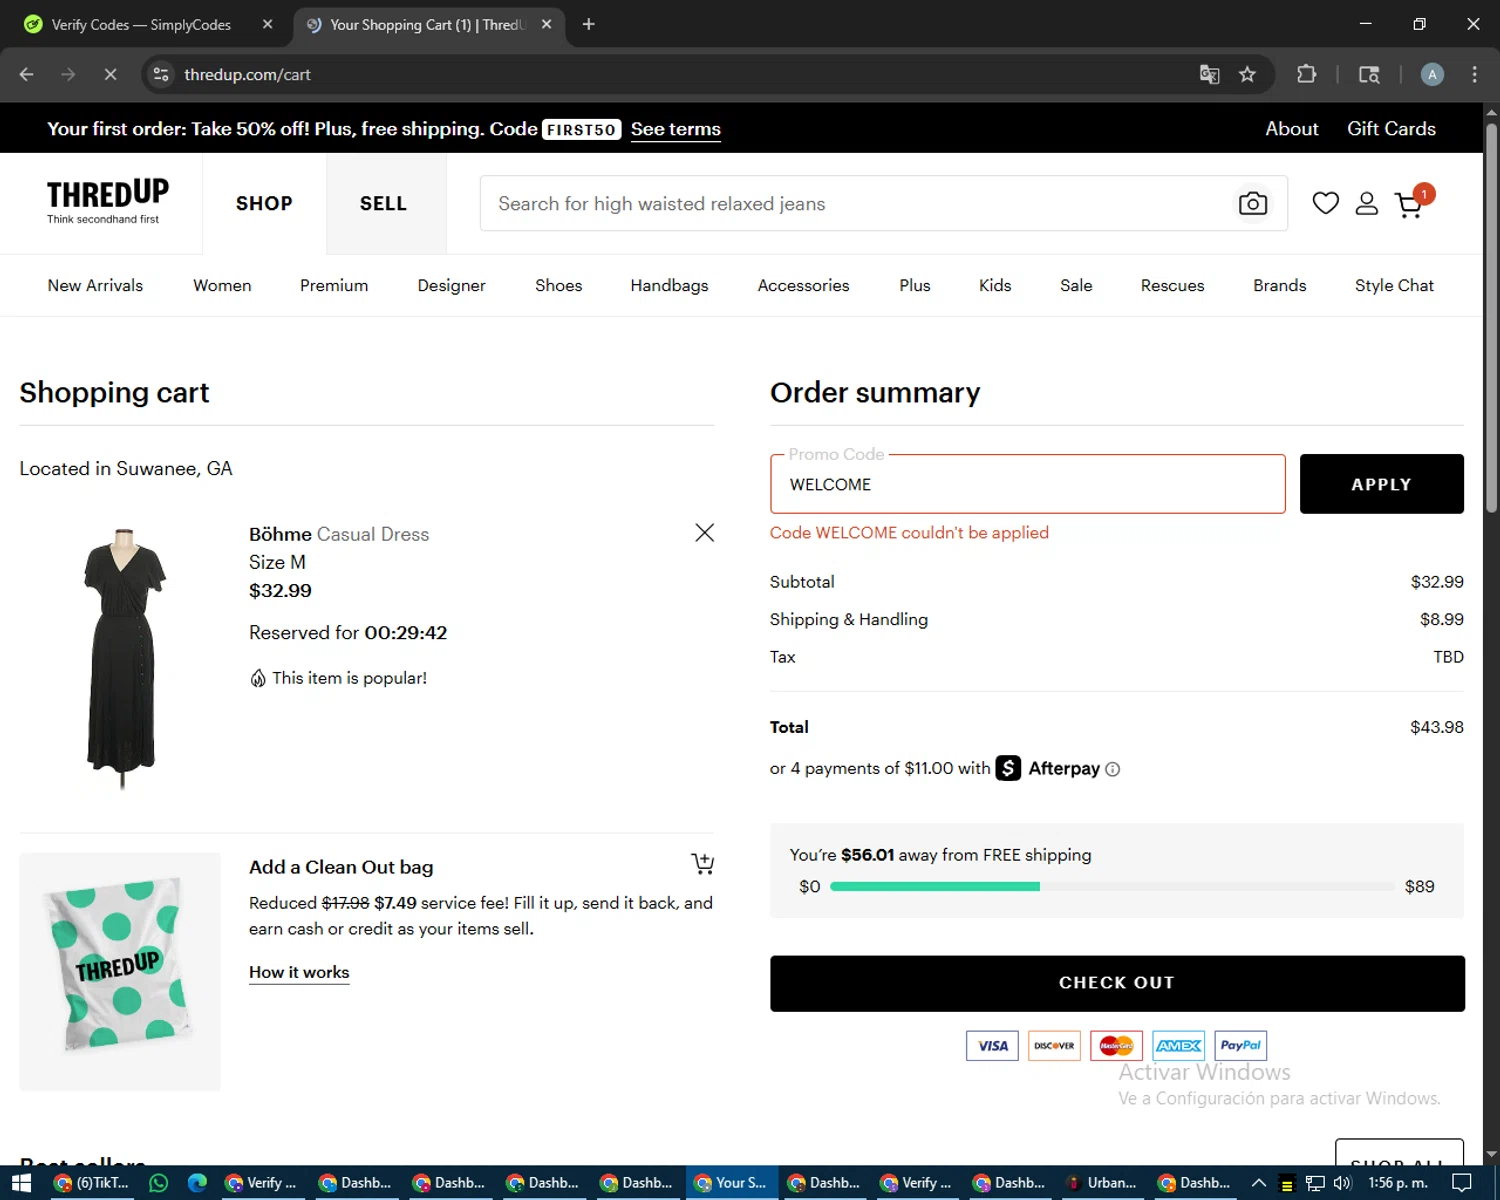Open favorites heart icon
This screenshot has height=1200, width=1500.
point(1325,203)
